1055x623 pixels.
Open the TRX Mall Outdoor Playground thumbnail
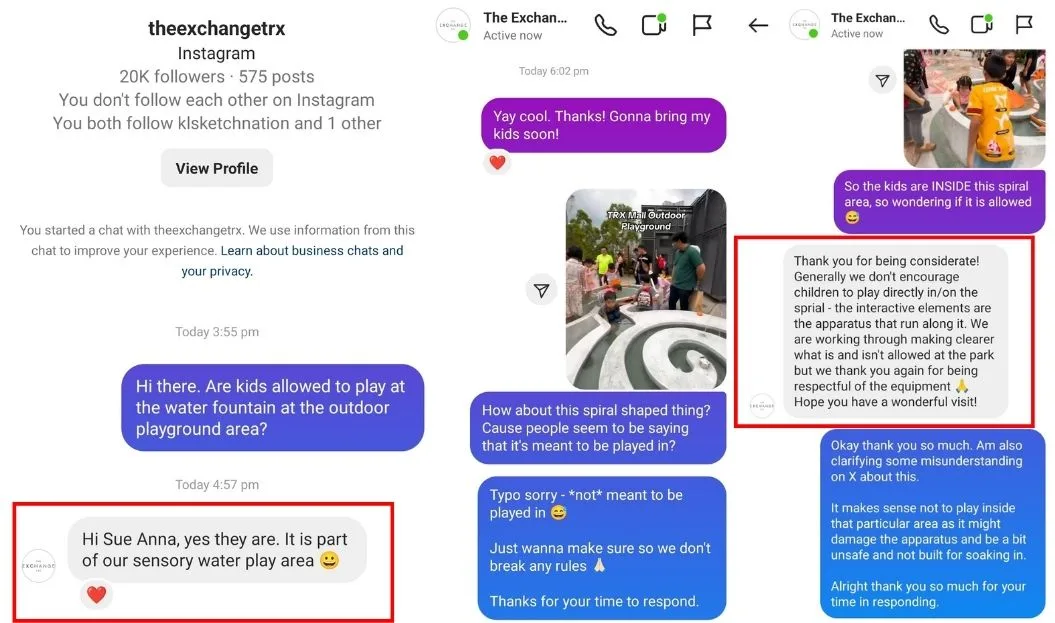click(646, 289)
